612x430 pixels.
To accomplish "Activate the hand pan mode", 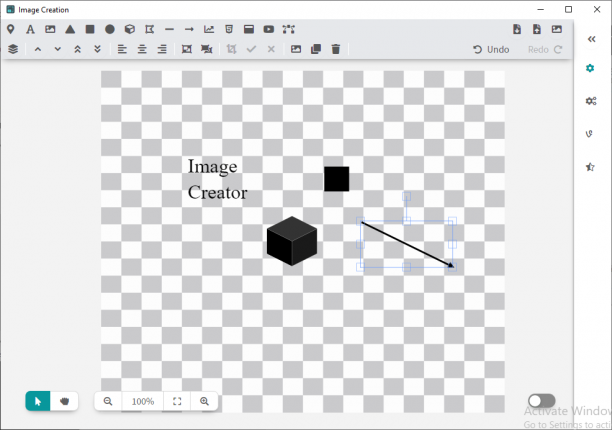I will (x=64, y=401).
